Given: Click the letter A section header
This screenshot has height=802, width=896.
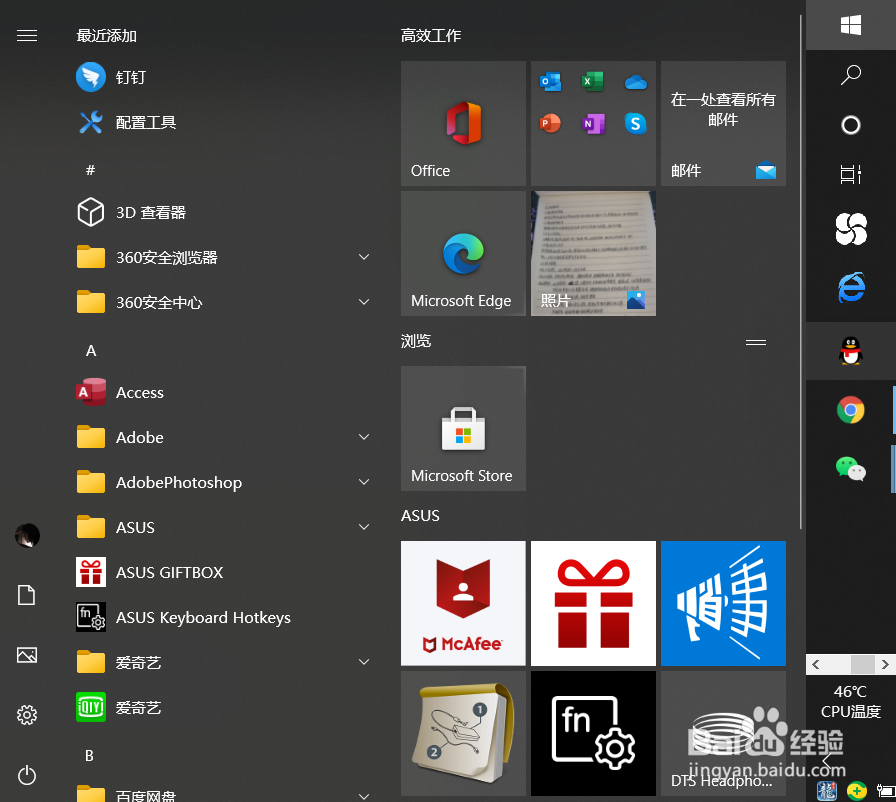Looking at the screenshot, I should coord(90,350).
